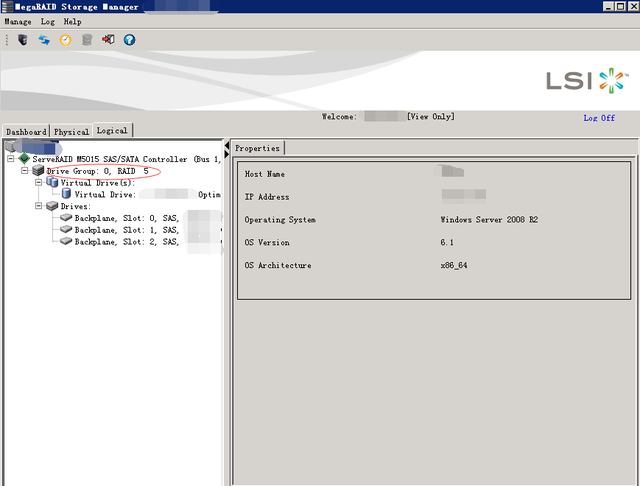
Task: Open help via blue question mark icon
Action: coord(129,40)
